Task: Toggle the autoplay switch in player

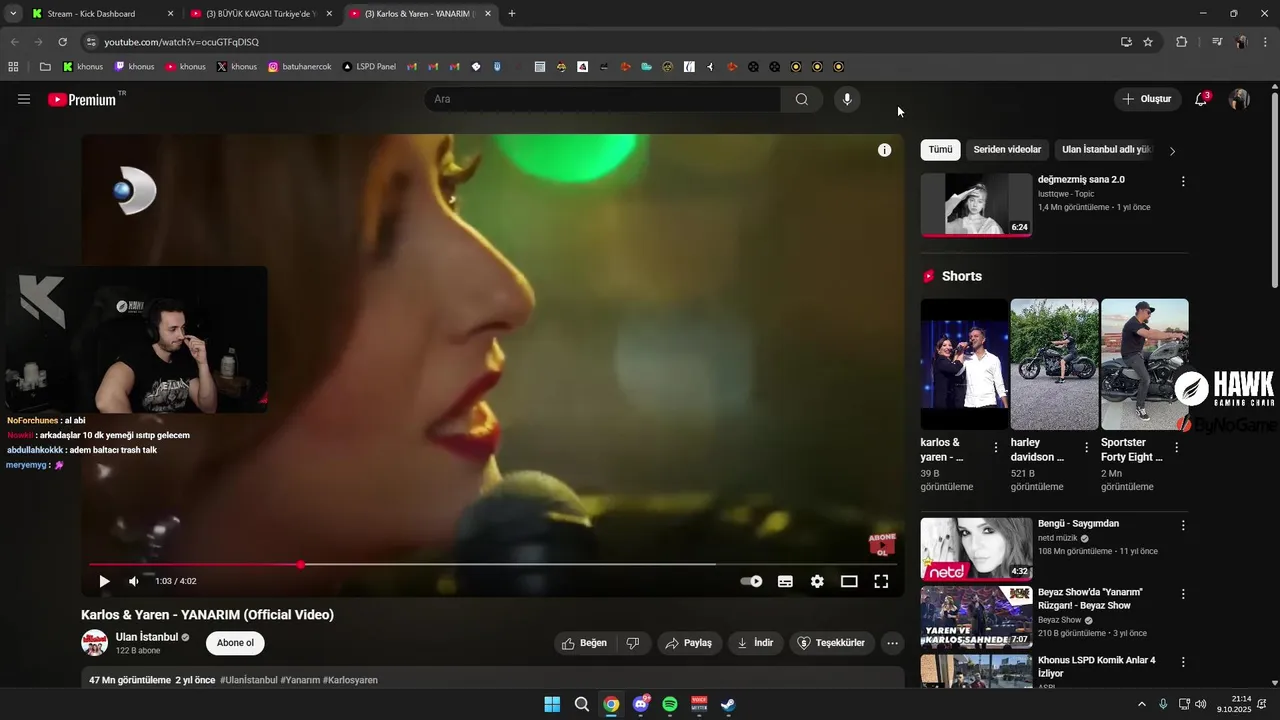Action: (x=751, y=581)
